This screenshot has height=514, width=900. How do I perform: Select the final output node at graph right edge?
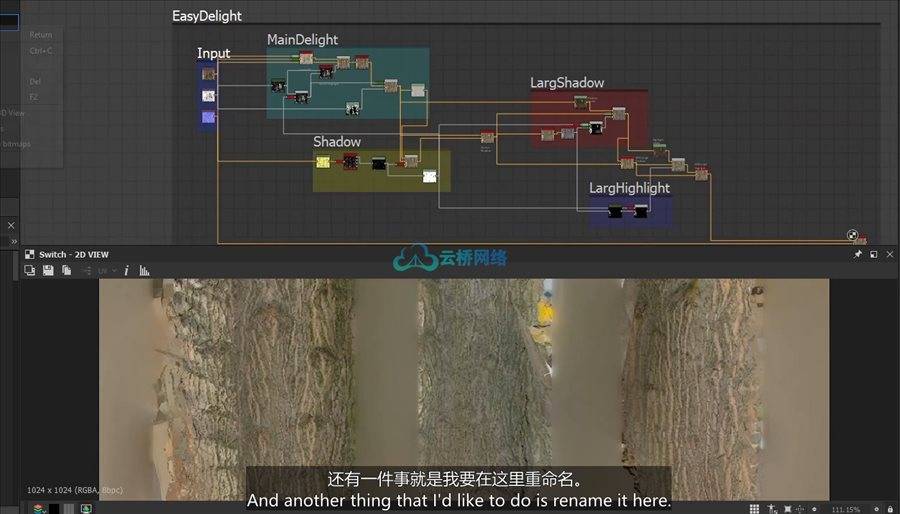[860, 240]
